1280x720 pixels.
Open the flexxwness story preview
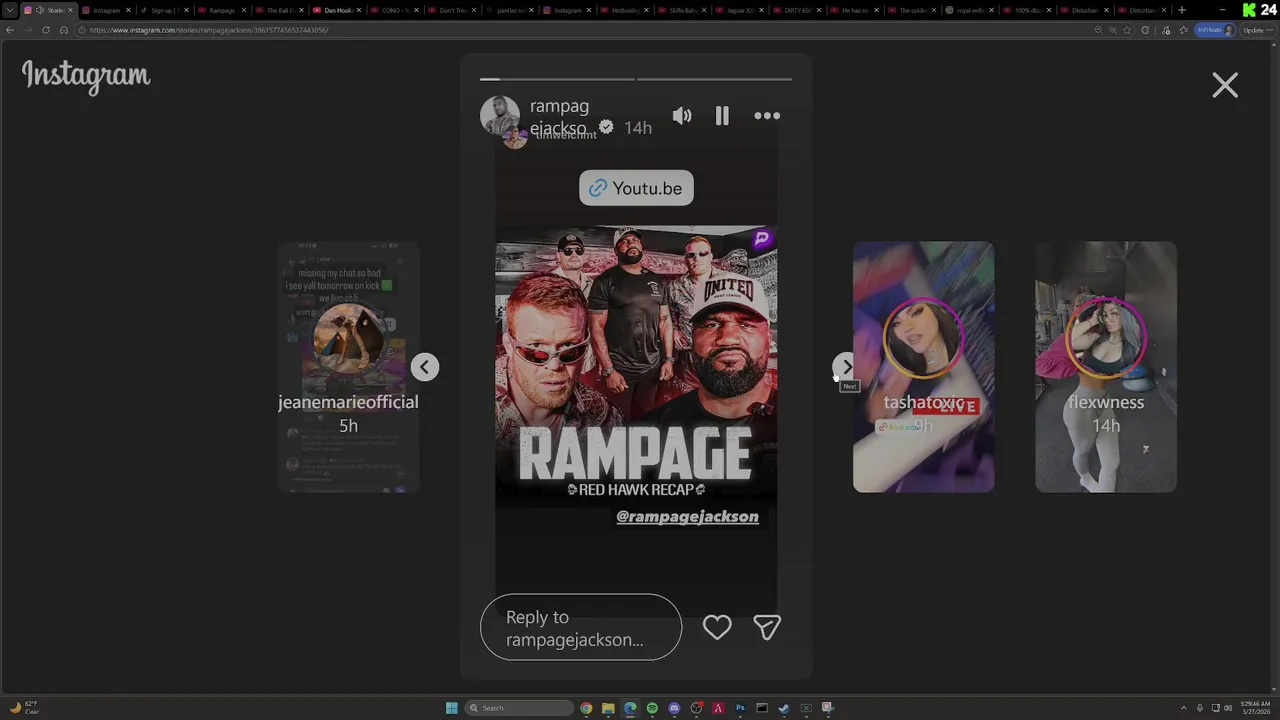tap(1106, 367)
